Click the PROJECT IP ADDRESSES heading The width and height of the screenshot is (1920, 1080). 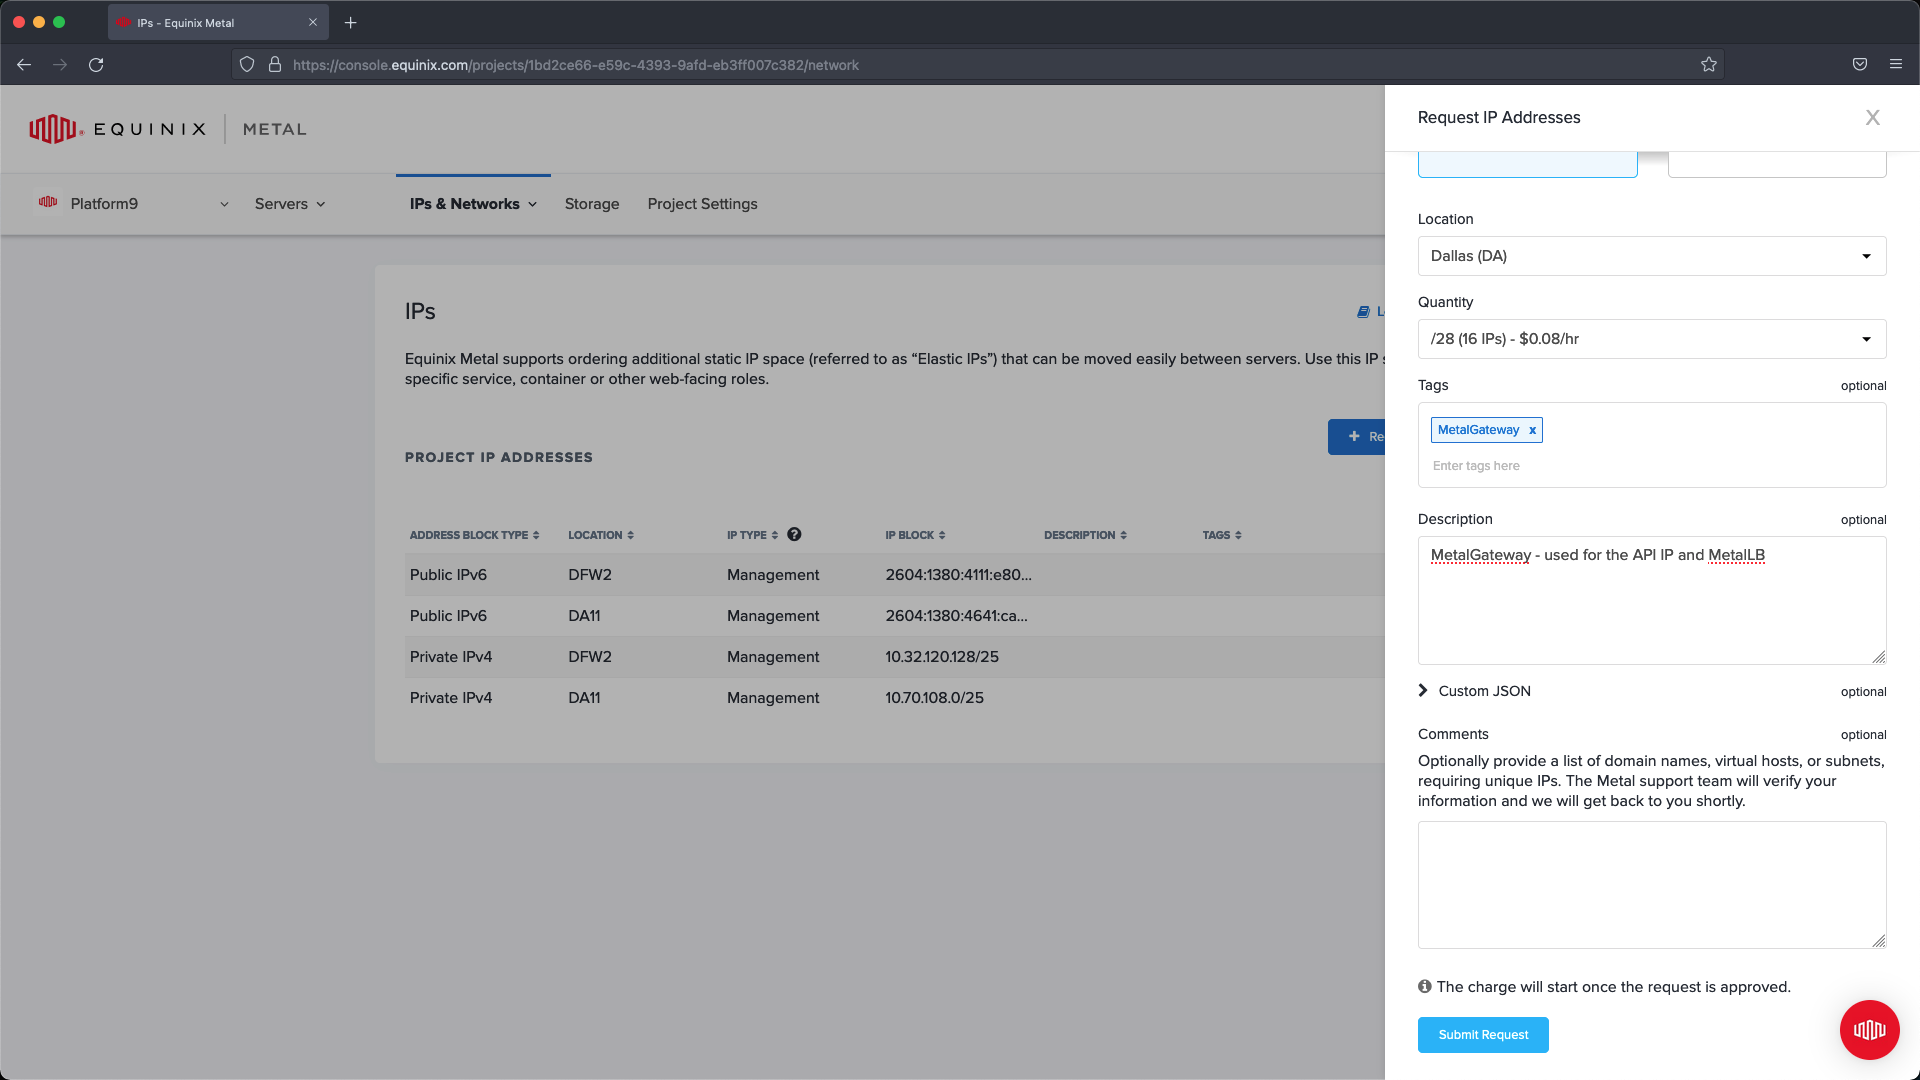pyautogui.click(x=499, y=457)
